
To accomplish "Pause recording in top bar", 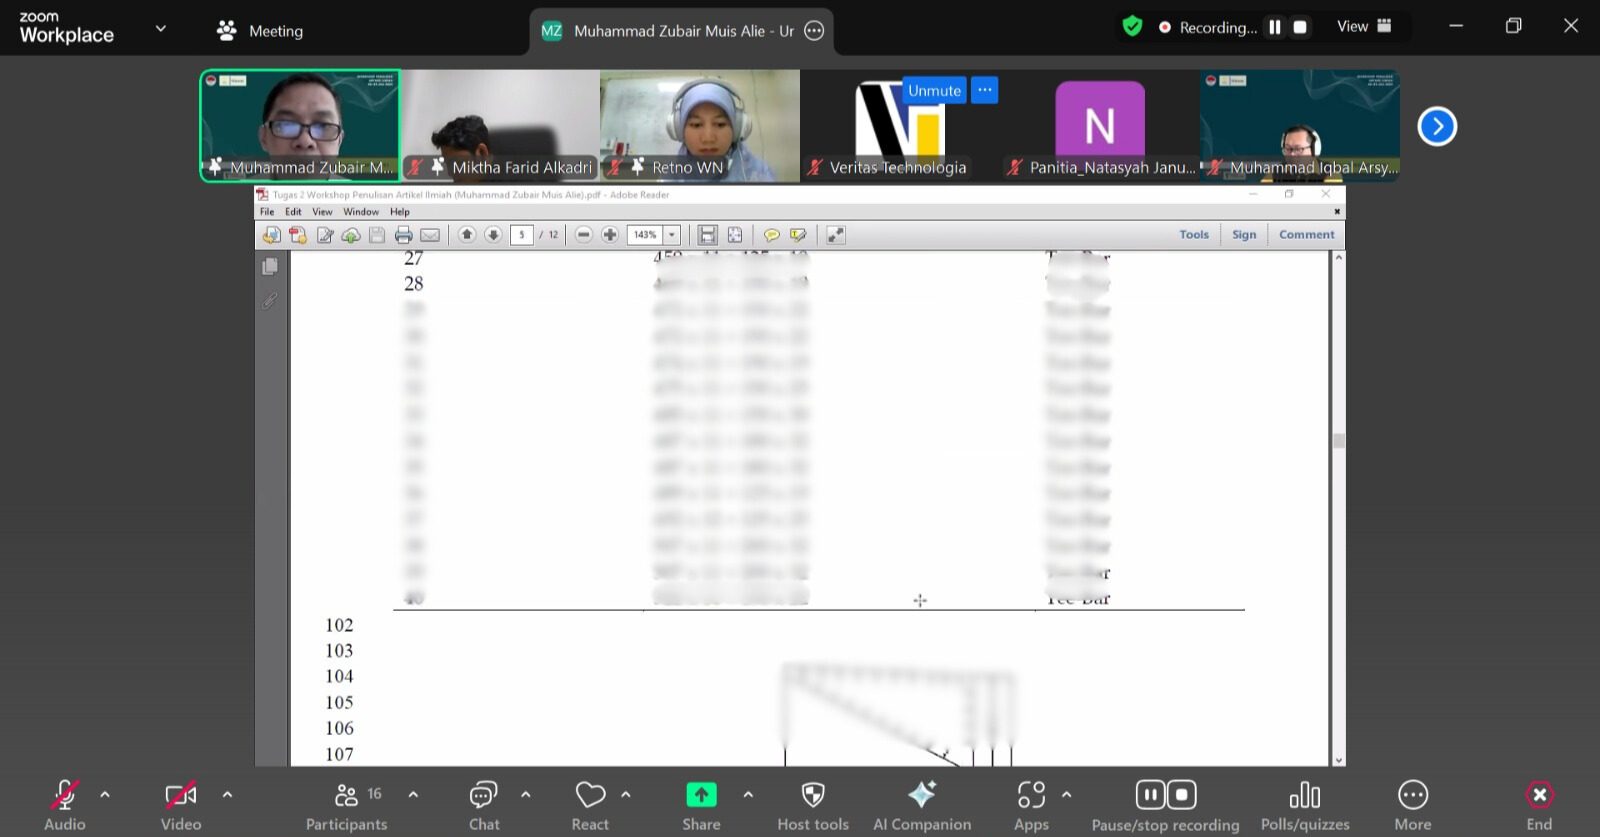I will coord(1275,27).
